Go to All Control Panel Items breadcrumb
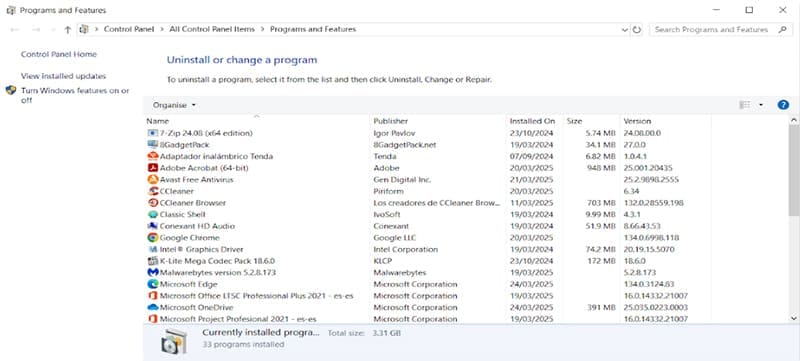This screenshot has height=361, width=800. click(212, 30)
